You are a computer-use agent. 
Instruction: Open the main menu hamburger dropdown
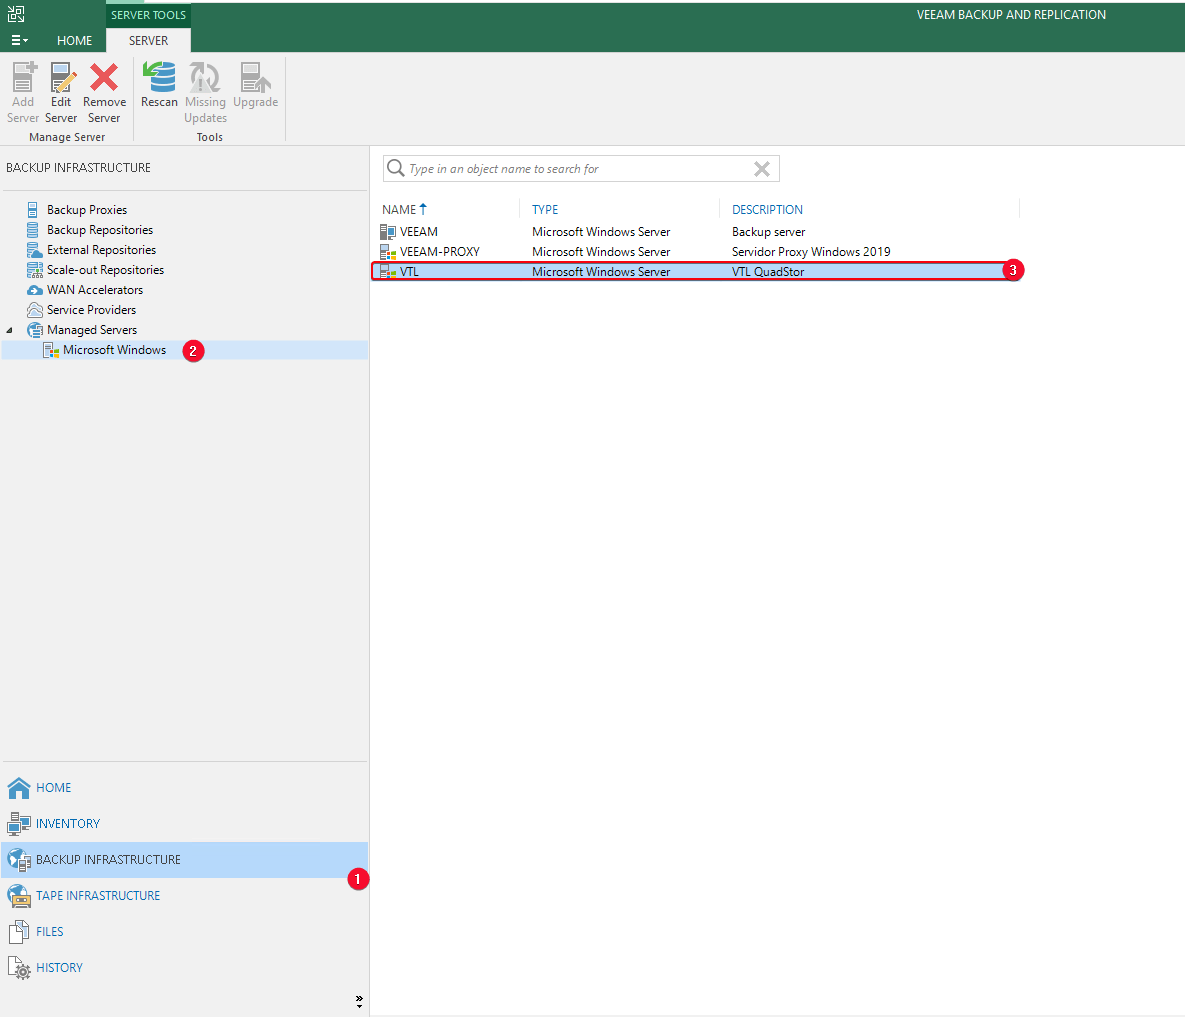[x=18, y=40]
